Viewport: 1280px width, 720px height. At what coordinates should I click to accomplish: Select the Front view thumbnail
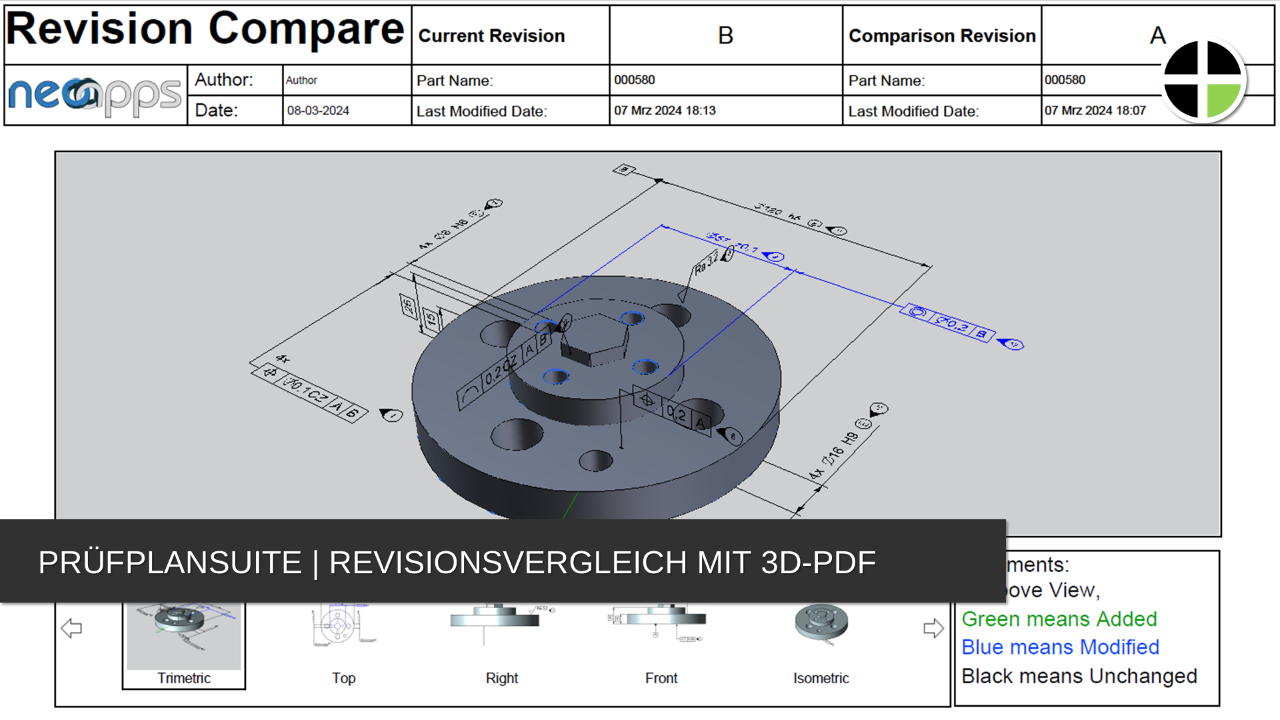[x=661, y=645]
